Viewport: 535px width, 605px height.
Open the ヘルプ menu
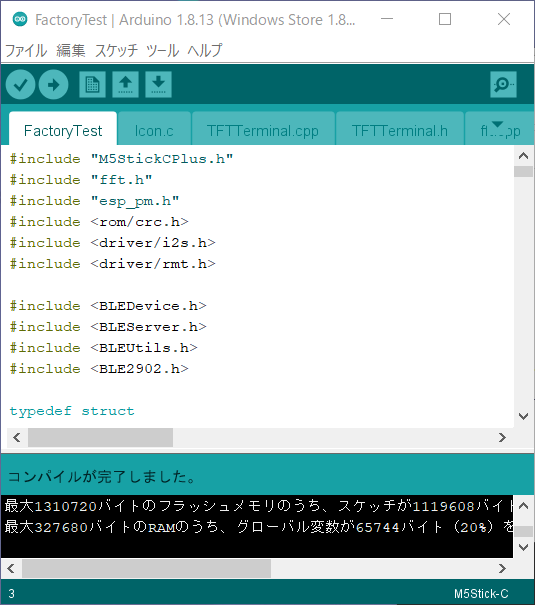pyautogui.click(x=205, y=51)
